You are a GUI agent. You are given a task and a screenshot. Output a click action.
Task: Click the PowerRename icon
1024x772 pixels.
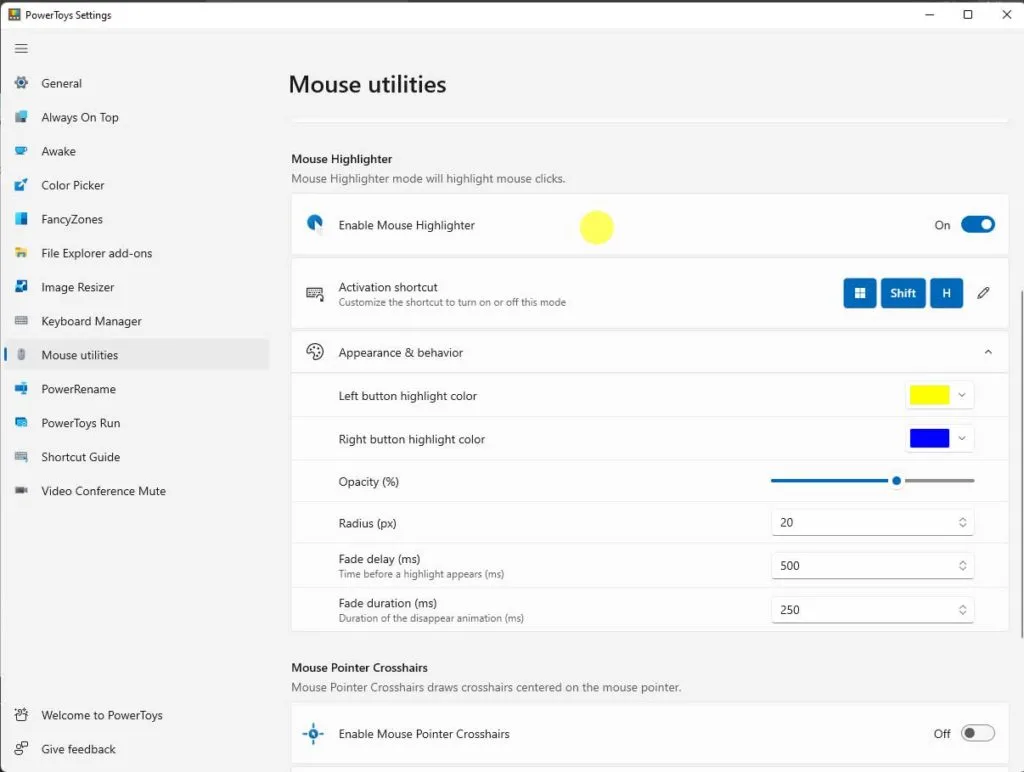[x=21, y=389]
